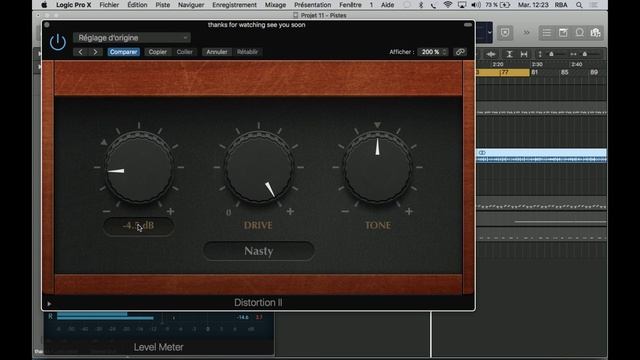The height and width of the screenshot is (360, 640).
Task: Click the phone handset menu bar icon
Action: 433,5
